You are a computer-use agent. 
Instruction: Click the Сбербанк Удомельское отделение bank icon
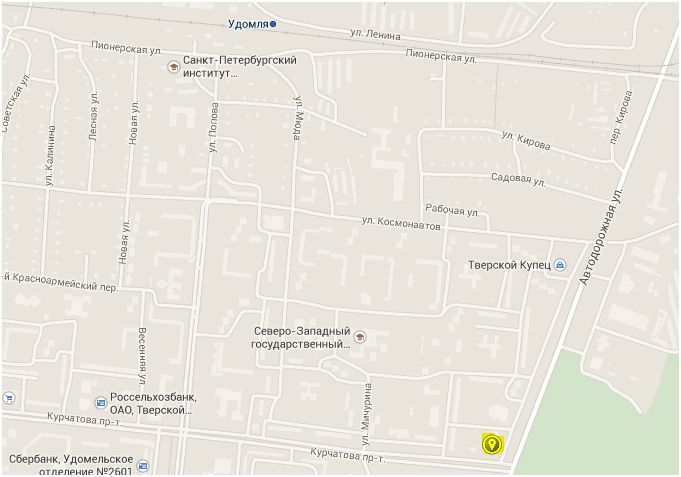(x=142, y=466)
